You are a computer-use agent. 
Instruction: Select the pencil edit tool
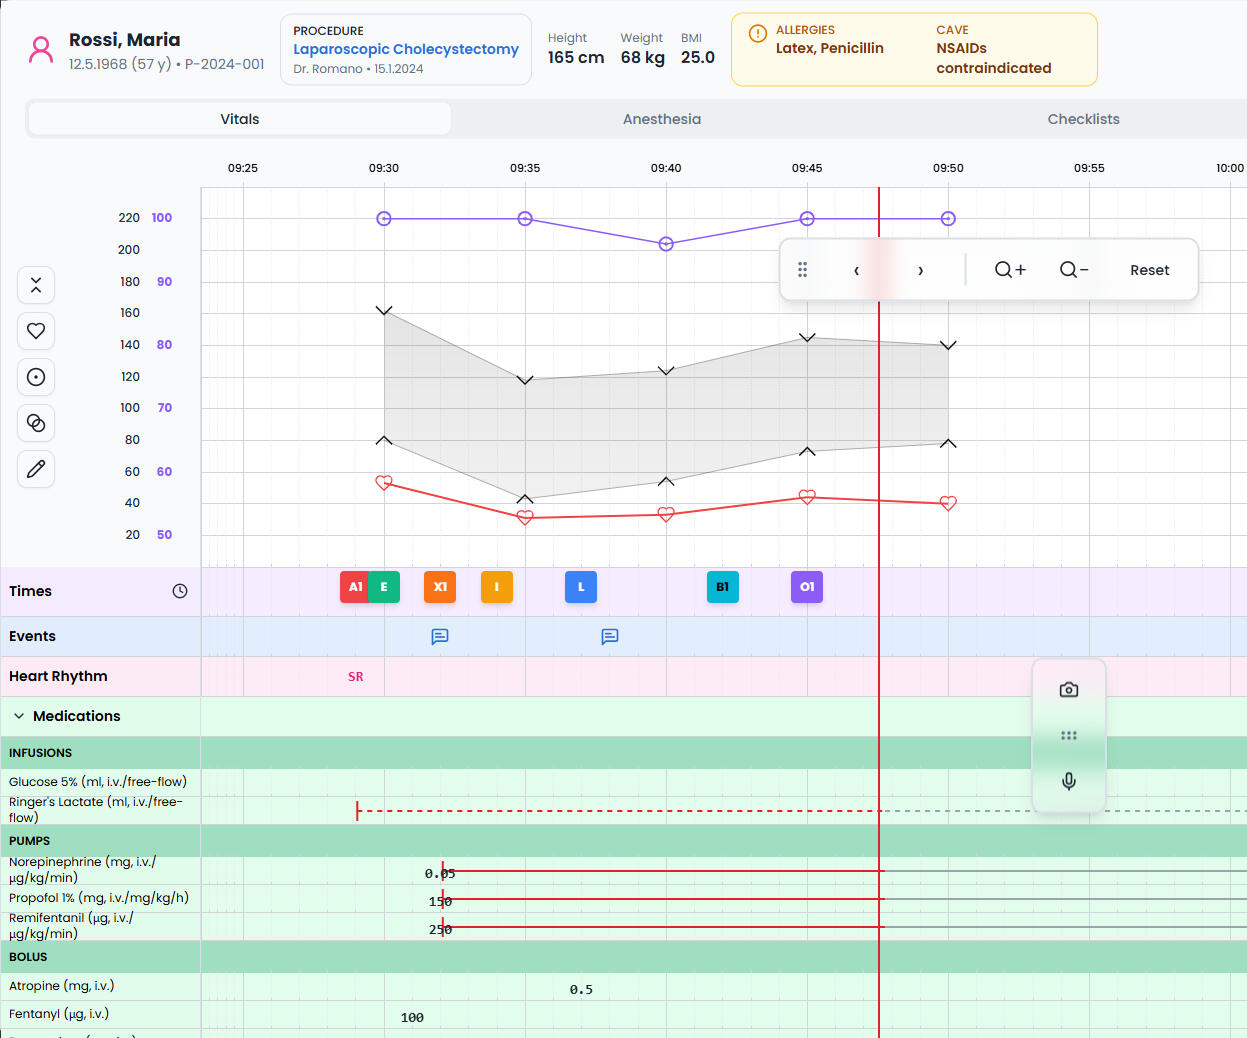pos(36,469)
